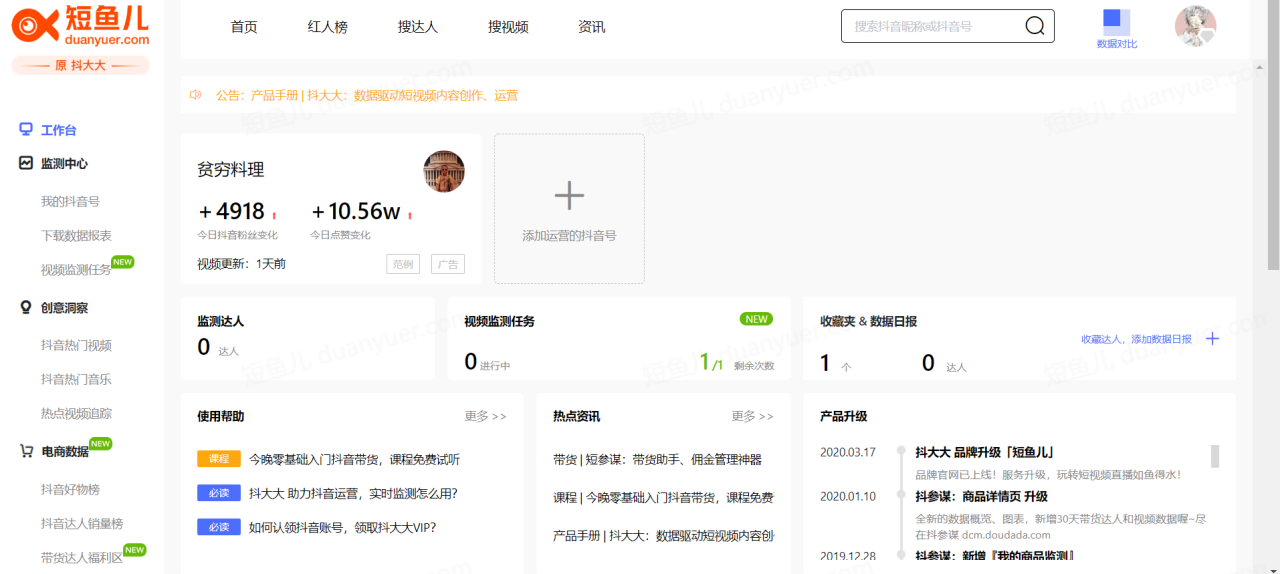Open 抖音热门视频 in sidebar

pyautogui.click(x=76, y=346)
